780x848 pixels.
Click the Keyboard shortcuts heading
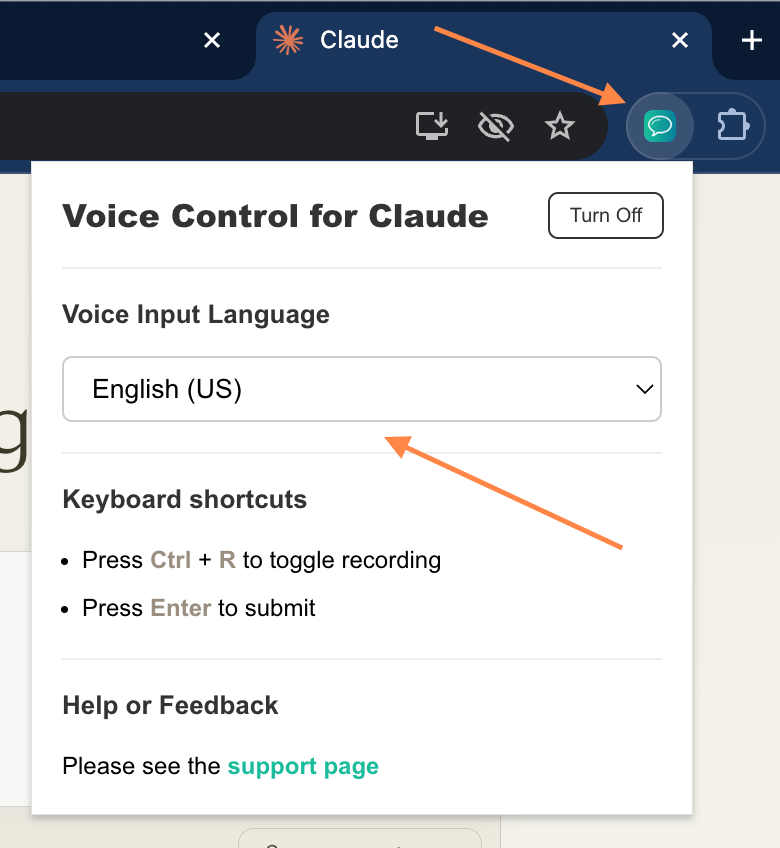tap(184, 500)
